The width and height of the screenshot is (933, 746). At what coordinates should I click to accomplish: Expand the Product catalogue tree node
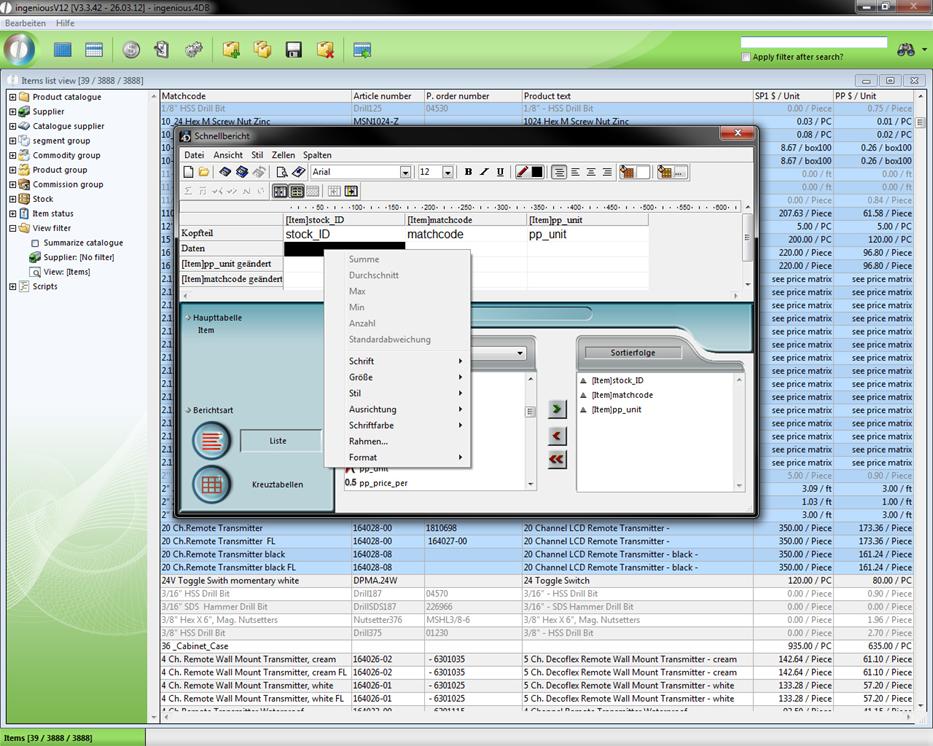click(x=12, y=97)
